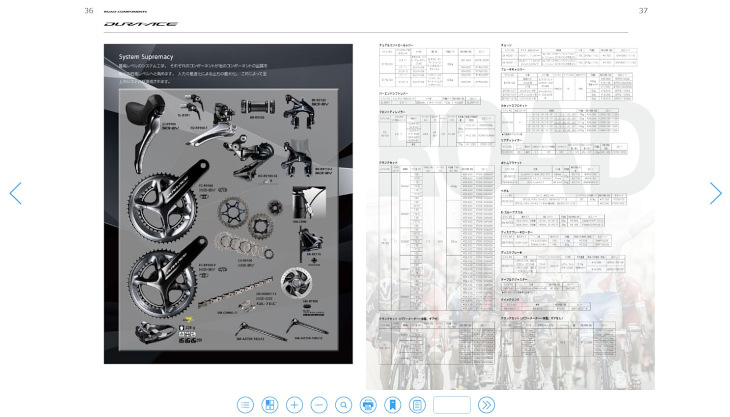Click the DURA-ACE logo at top
The height and width of the screenshot is (417, 730).
(141, 24)
